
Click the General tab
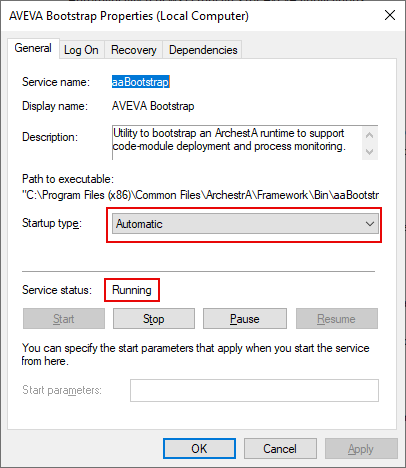point(33,48)
